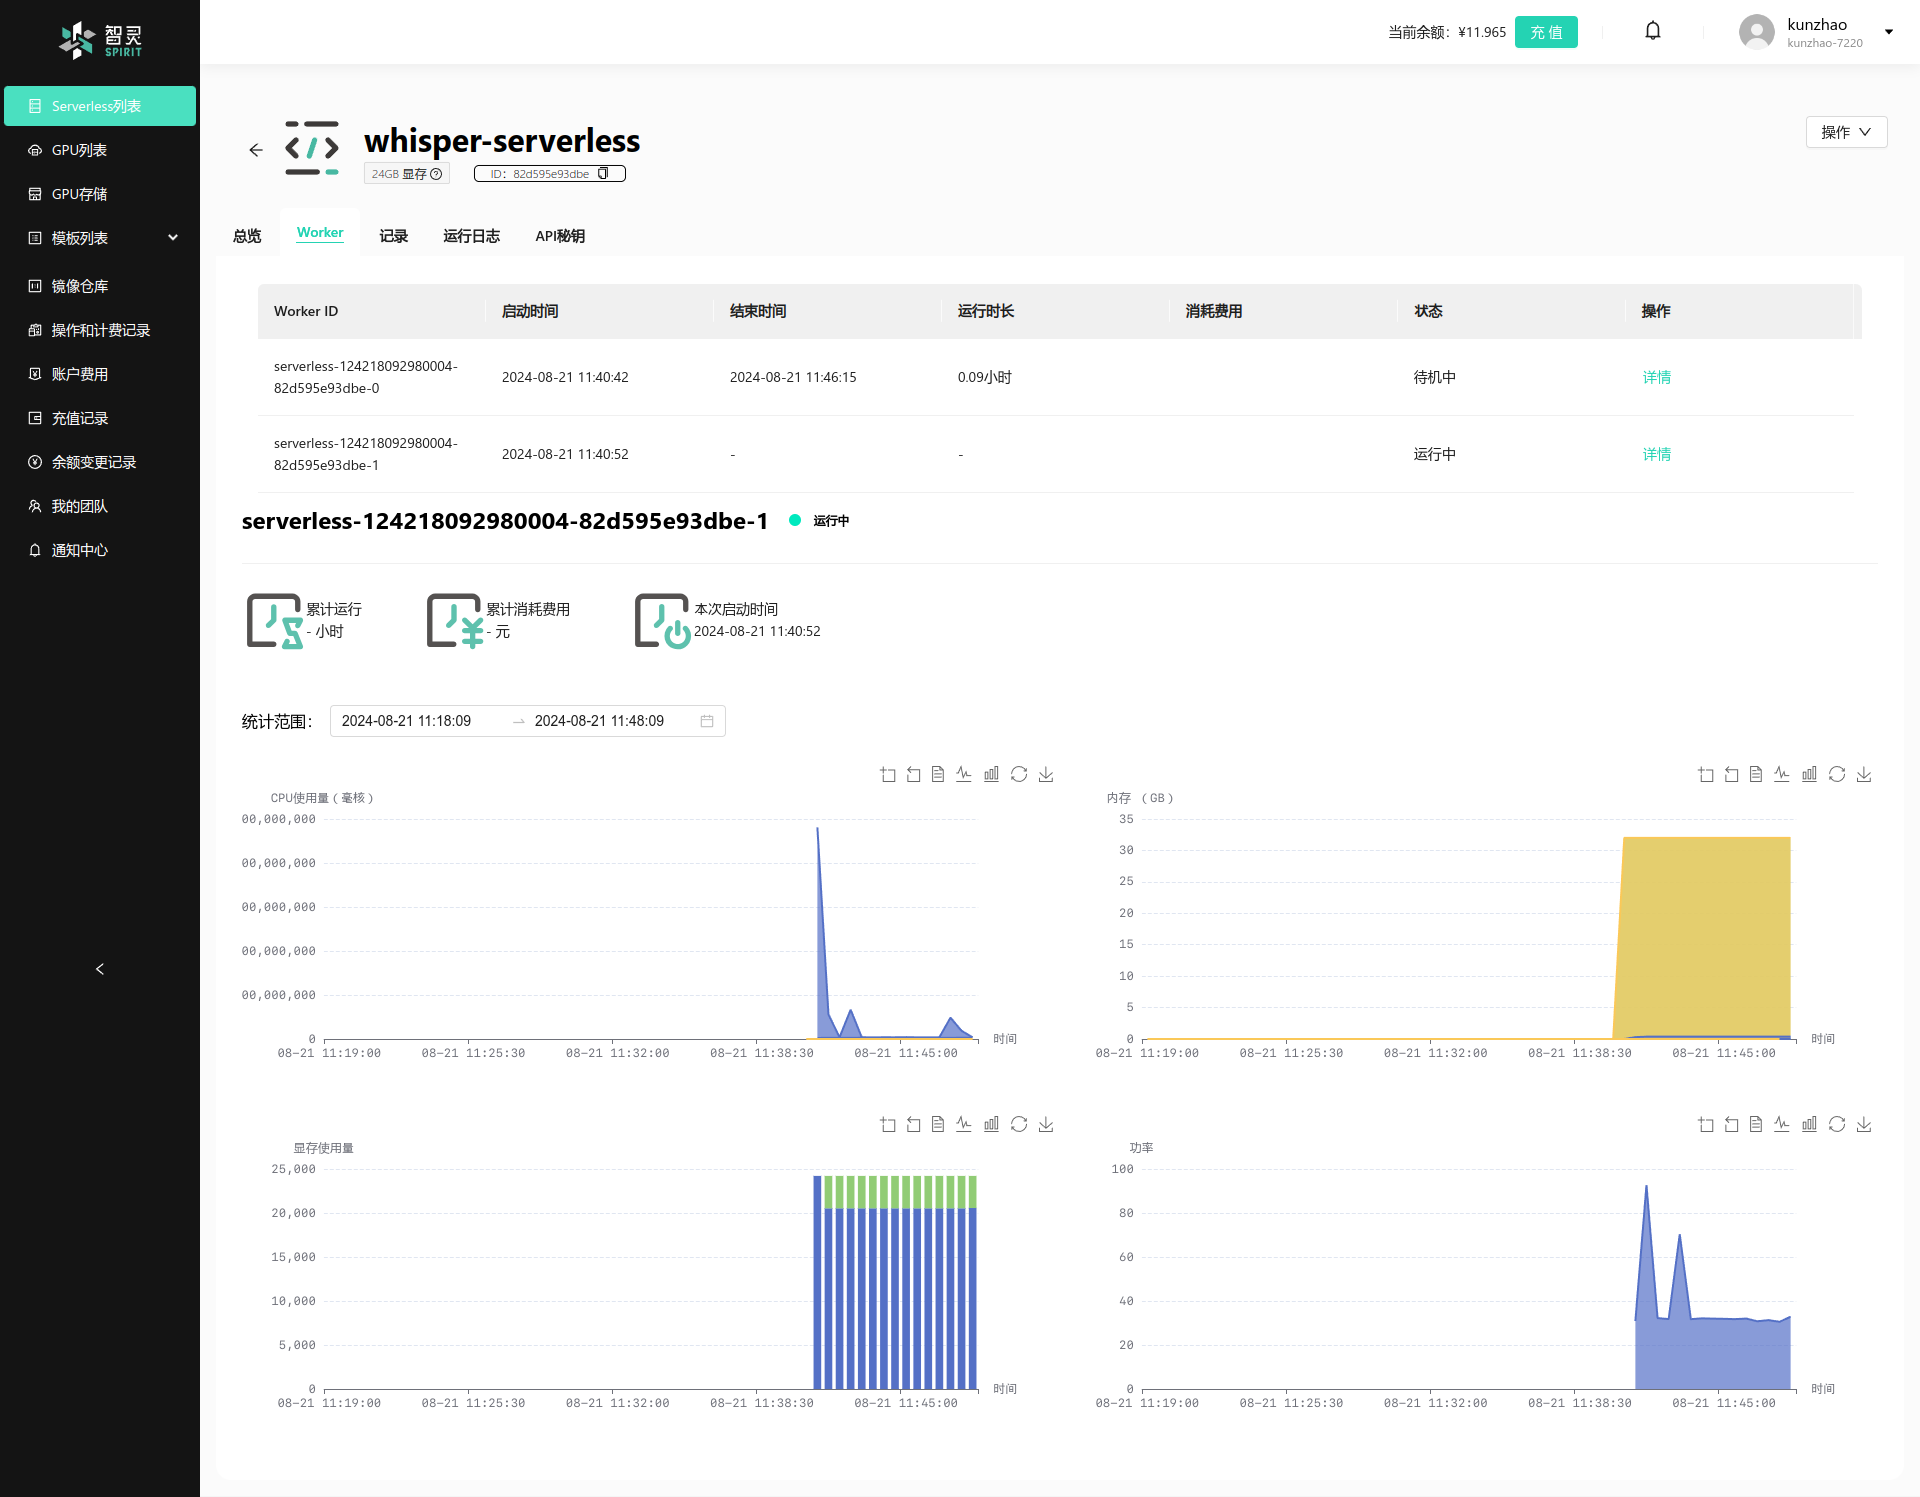Download the 内存 memory chart as image
Viewport: 1920px width, 1497px height.
1864,774
